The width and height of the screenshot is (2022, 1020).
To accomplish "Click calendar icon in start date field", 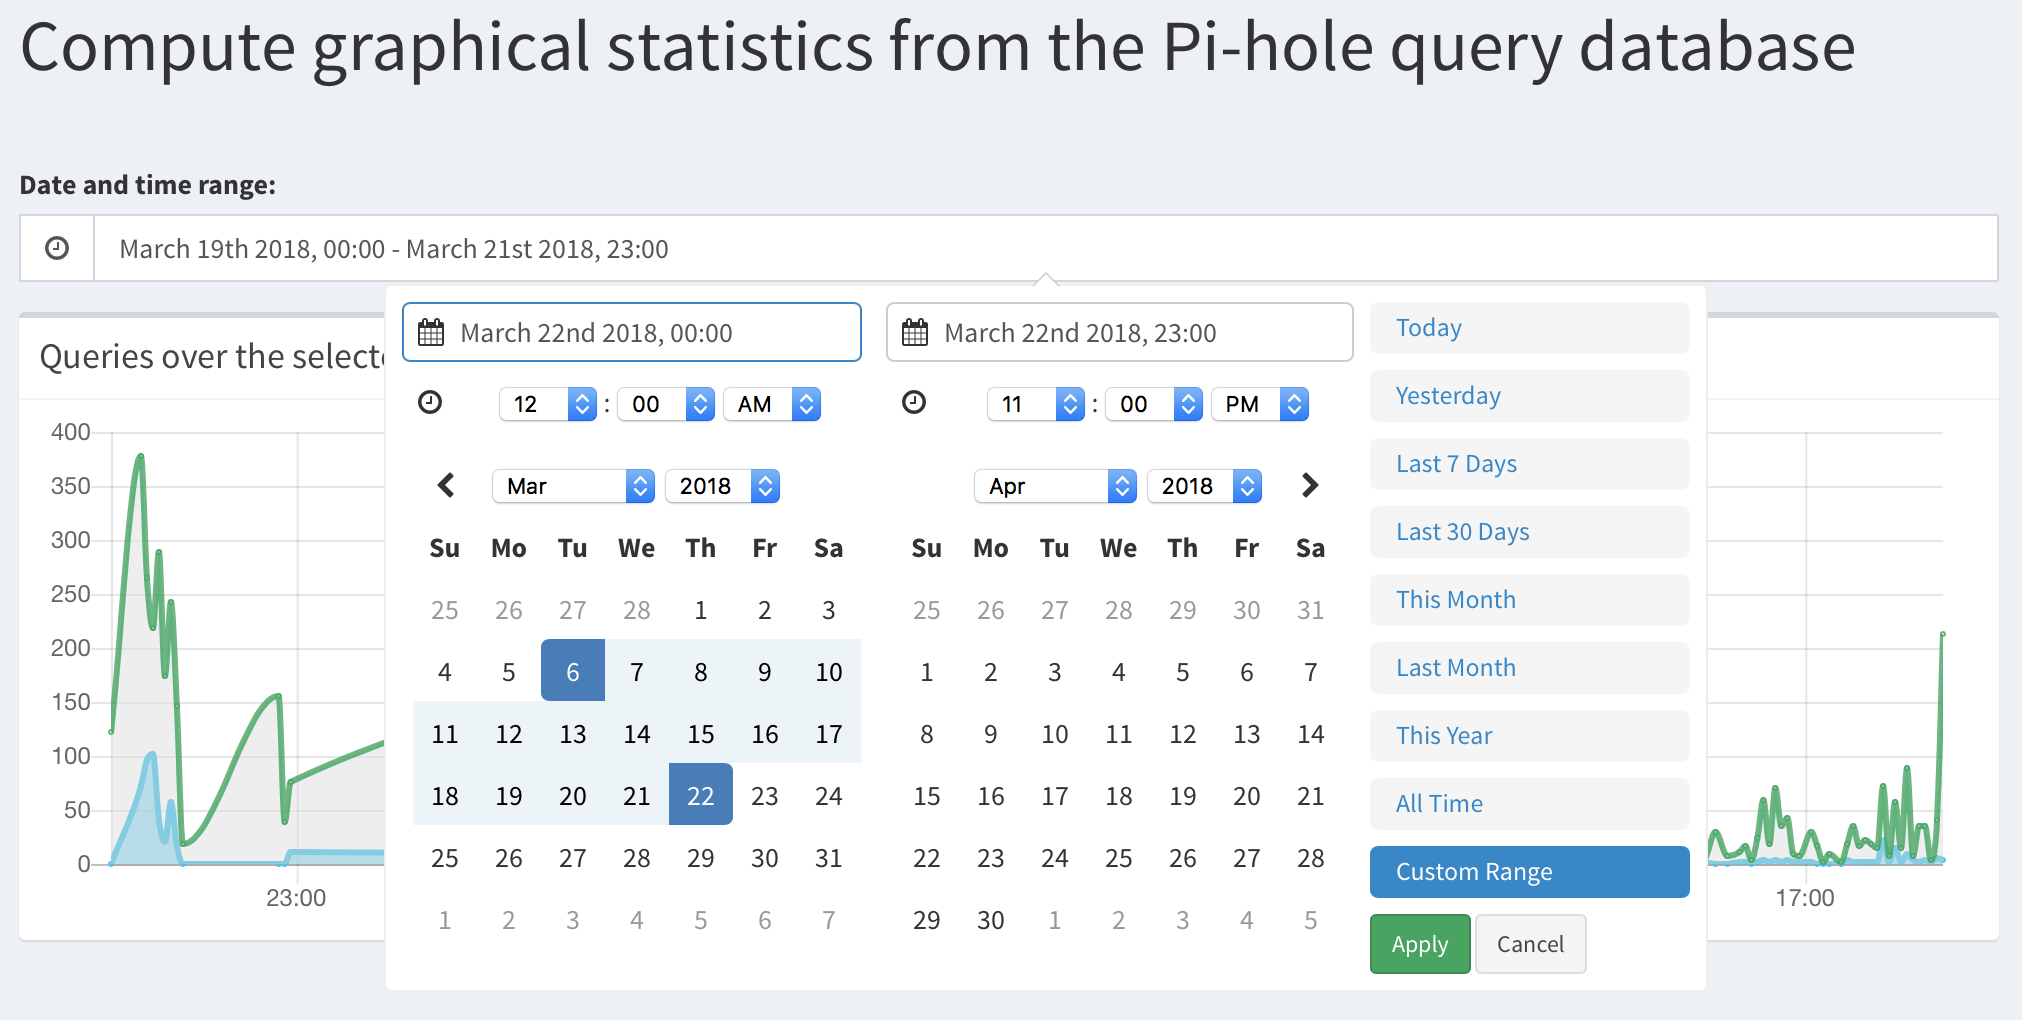I will (431, 333).
